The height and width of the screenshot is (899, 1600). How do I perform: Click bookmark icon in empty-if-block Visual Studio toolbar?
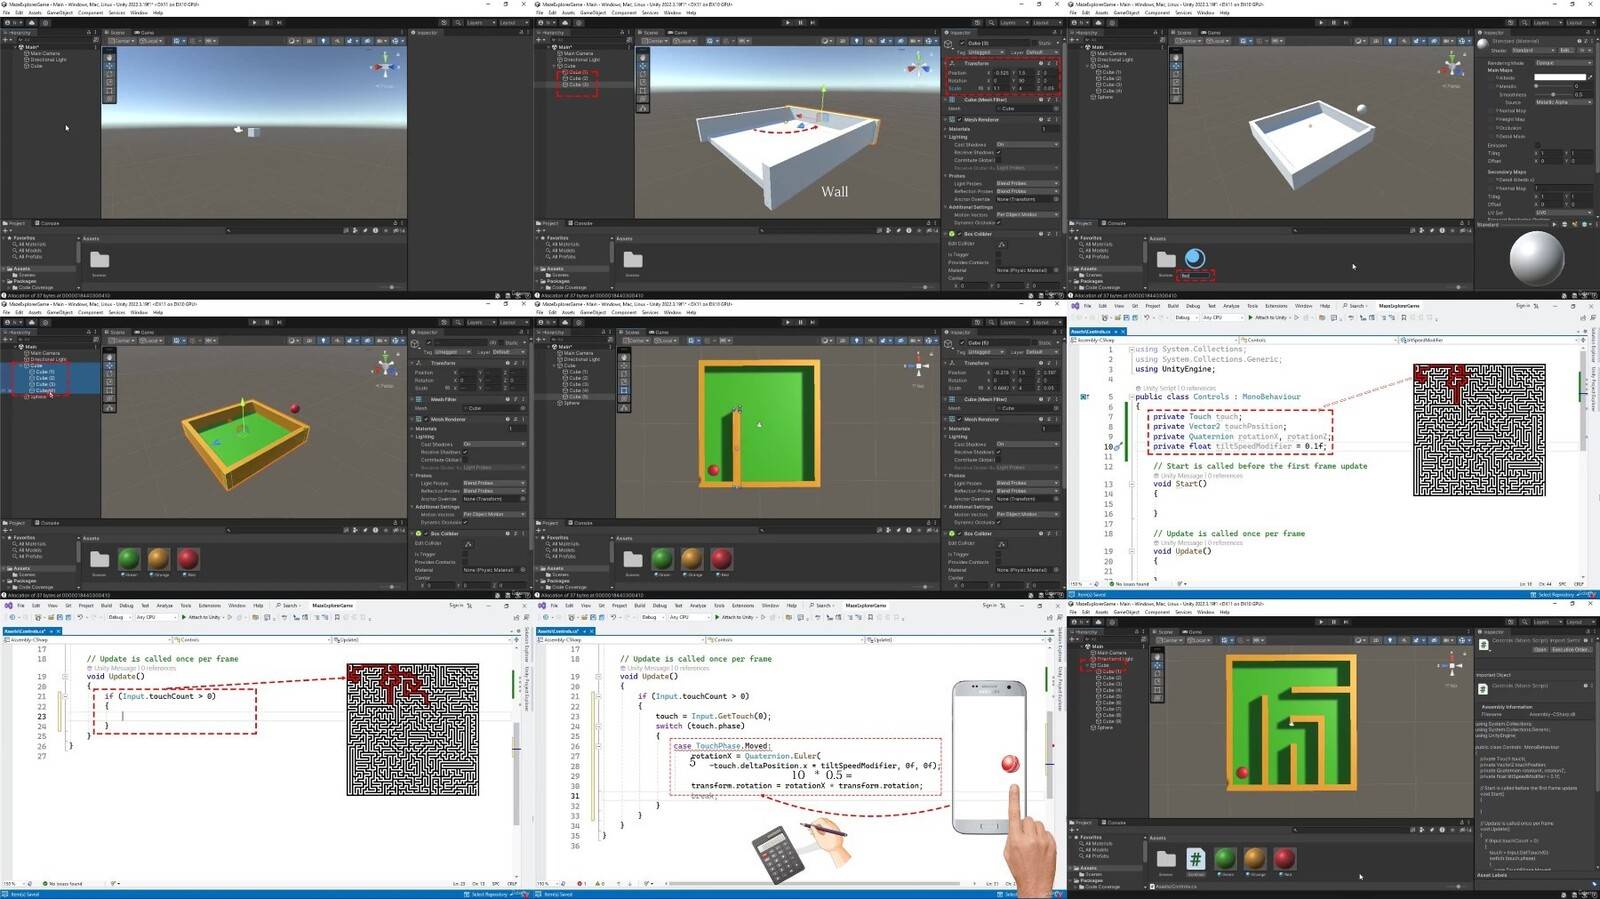pos(337,617)
